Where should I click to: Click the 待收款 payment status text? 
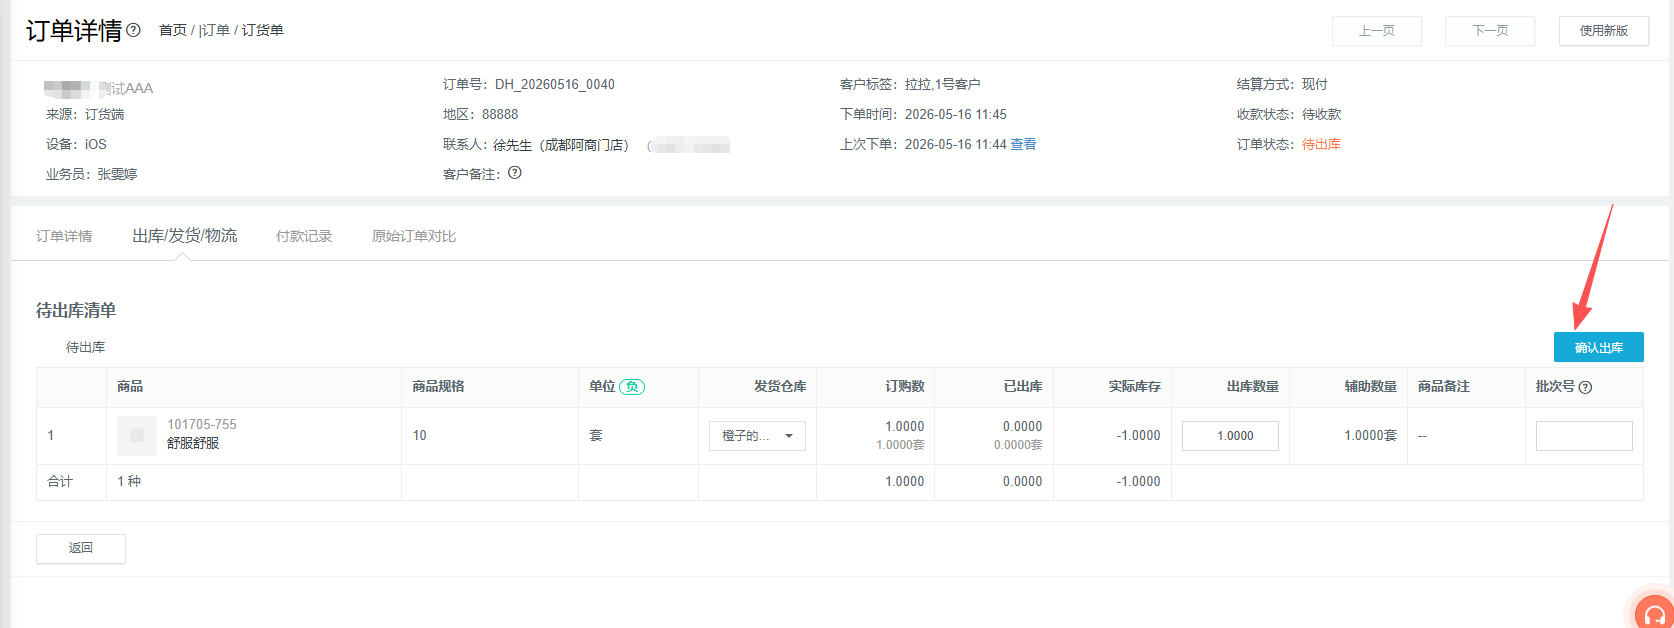[1321, 114]
